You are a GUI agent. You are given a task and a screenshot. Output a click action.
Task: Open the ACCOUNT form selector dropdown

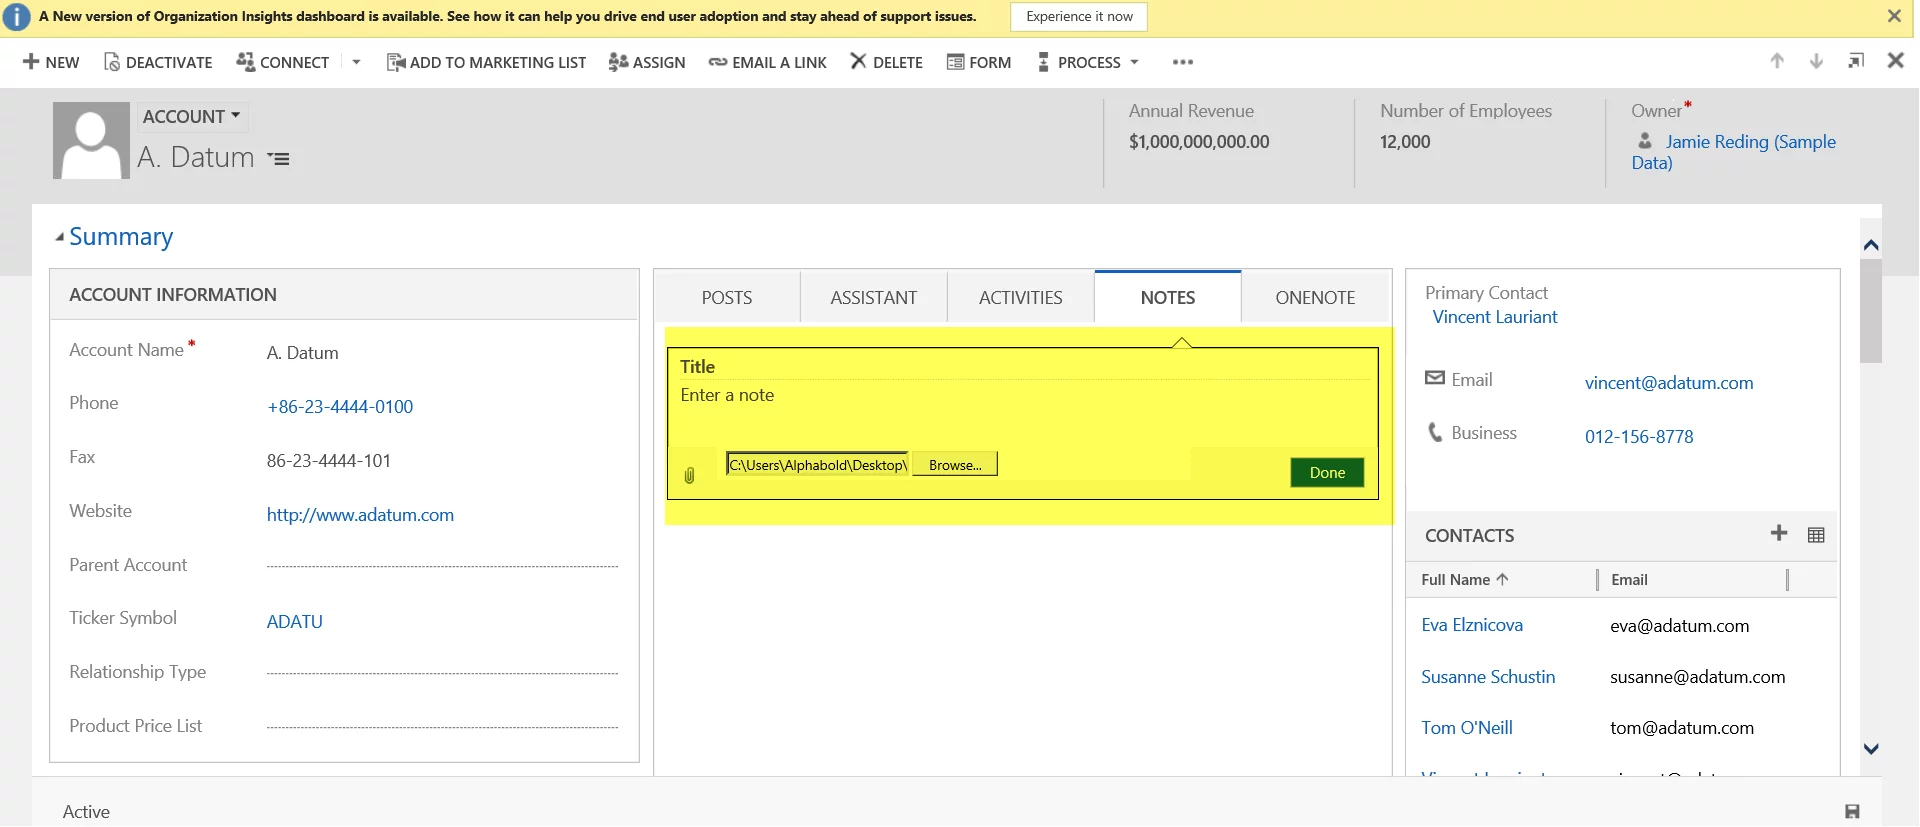pos(192,116)
